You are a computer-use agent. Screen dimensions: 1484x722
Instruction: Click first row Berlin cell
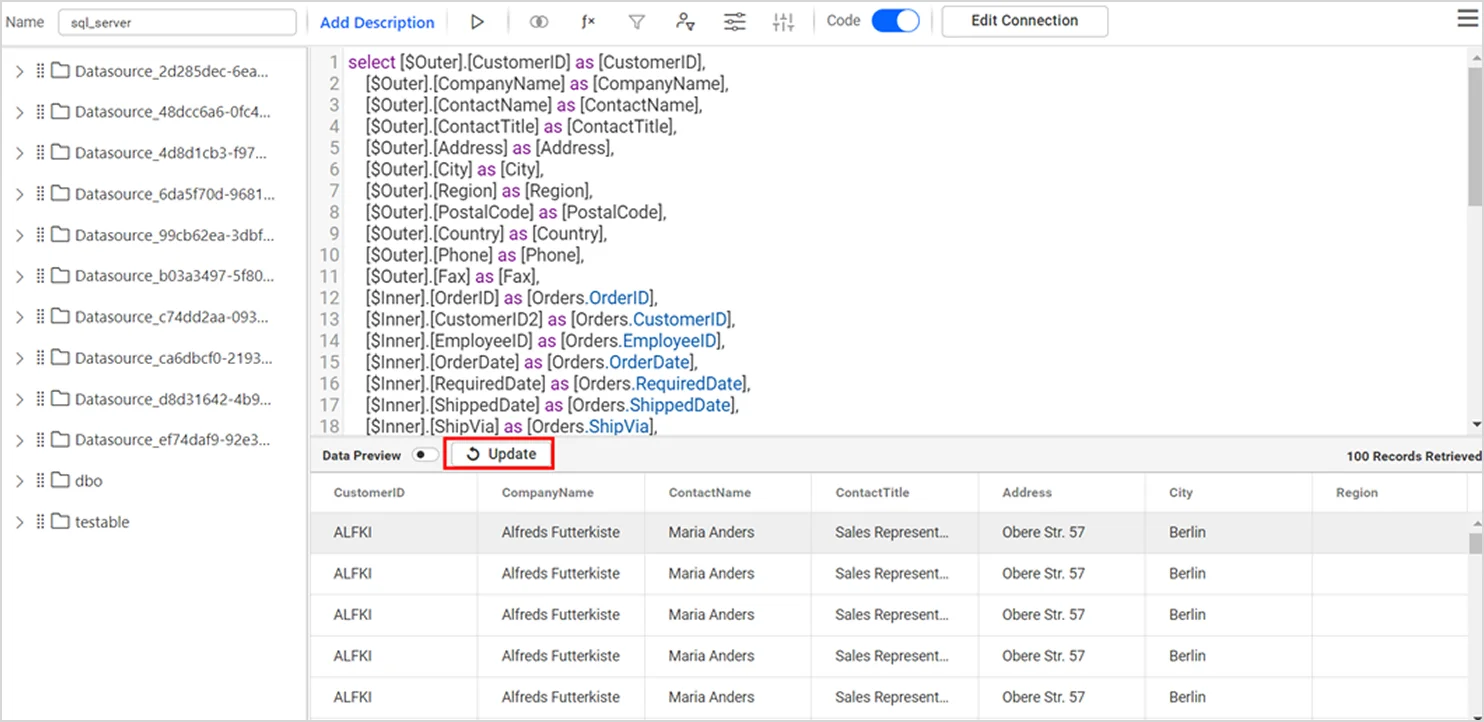[x=1229, y=533]
